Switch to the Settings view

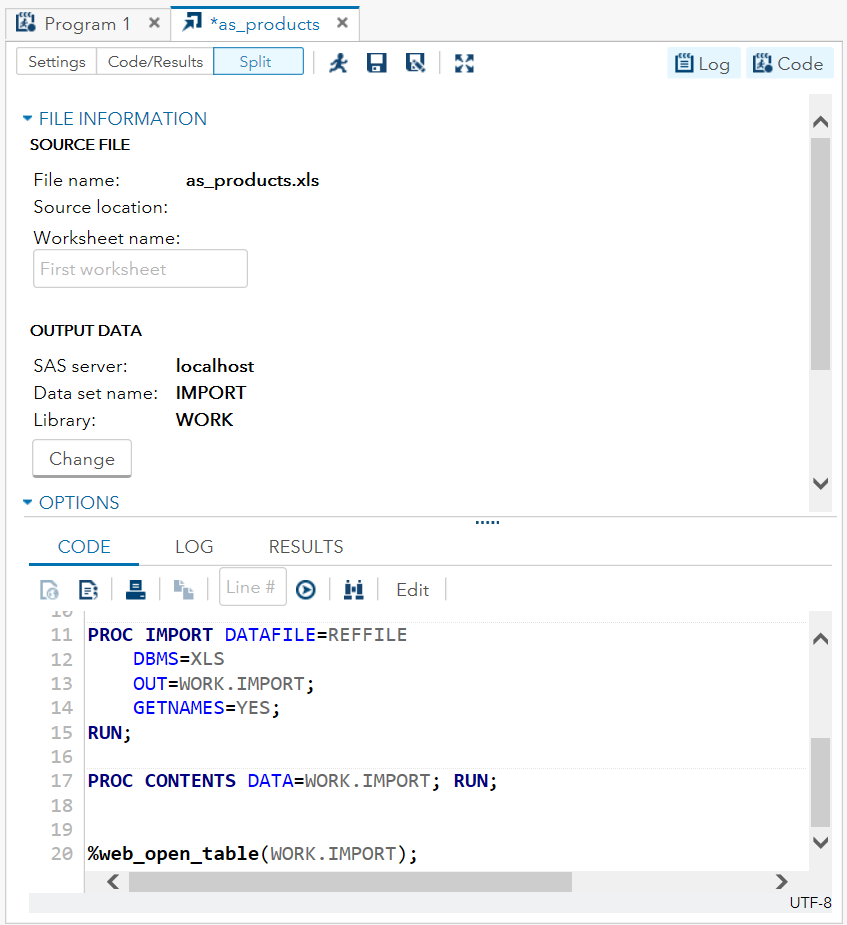[x=57, y=62]
